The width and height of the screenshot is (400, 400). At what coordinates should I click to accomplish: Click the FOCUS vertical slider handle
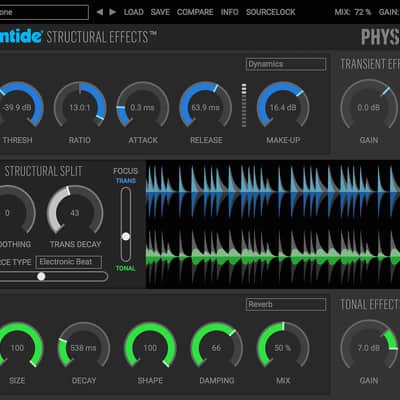126,237
